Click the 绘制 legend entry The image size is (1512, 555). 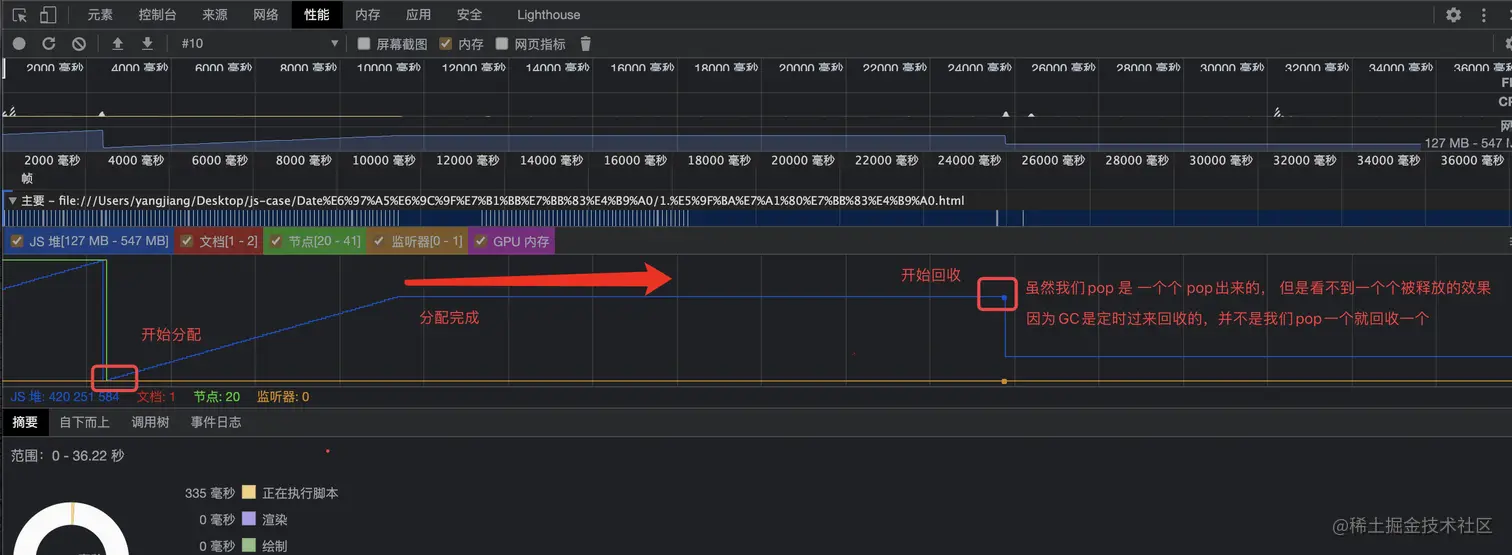coord(276,546)
